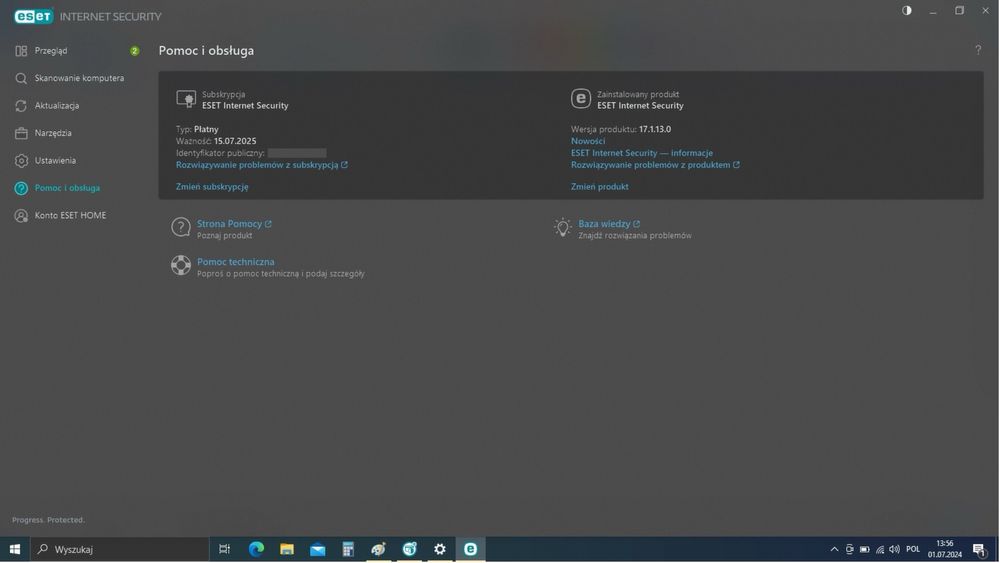
Task: Toggle dark/contrast theme icon
Action: (x=906, y=11)
